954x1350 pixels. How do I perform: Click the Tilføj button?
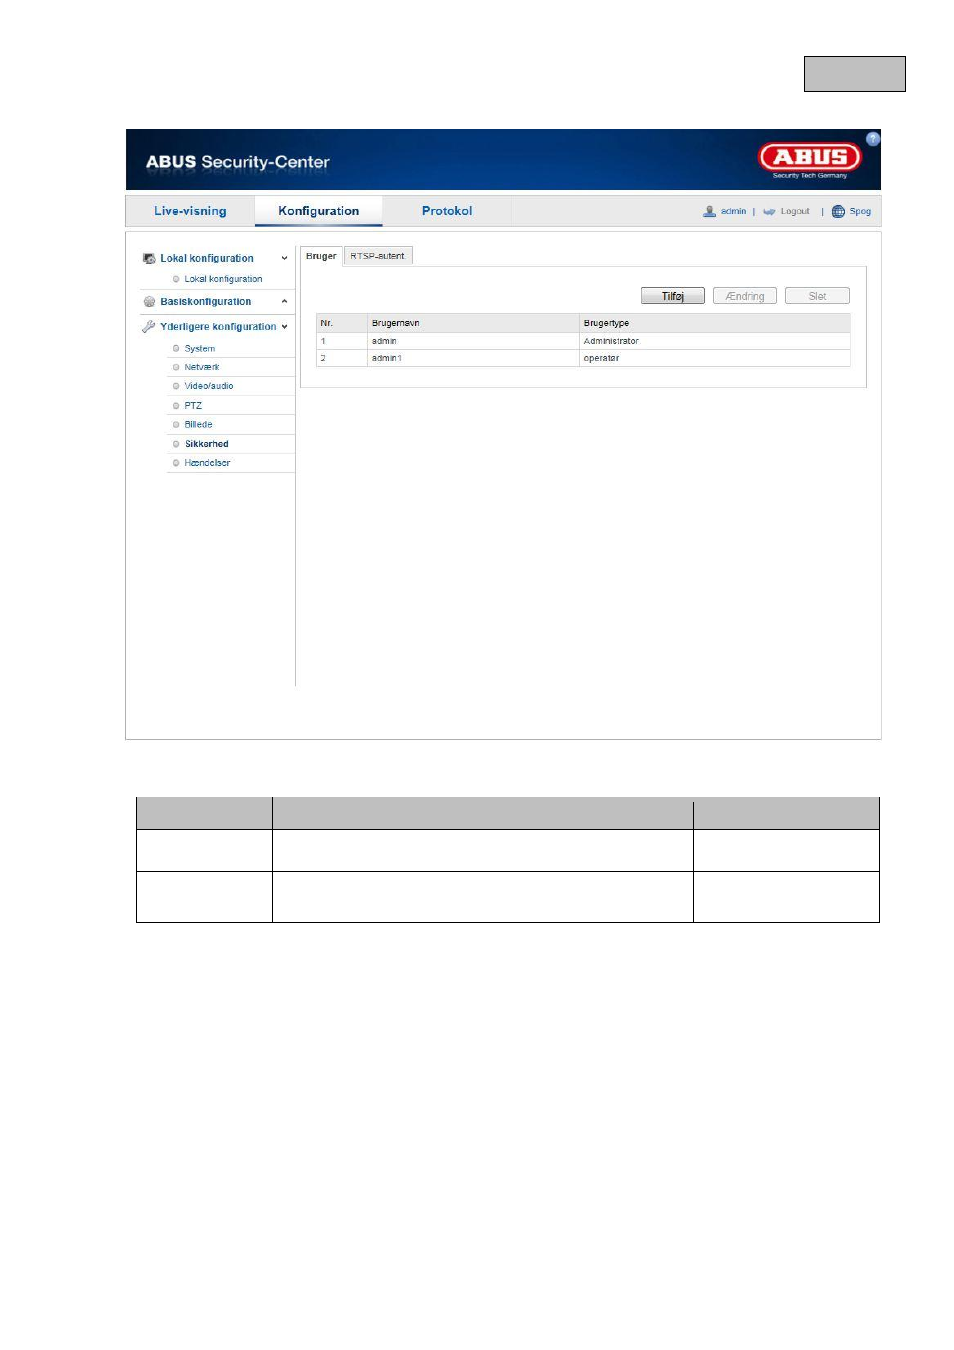coord(672,296)
